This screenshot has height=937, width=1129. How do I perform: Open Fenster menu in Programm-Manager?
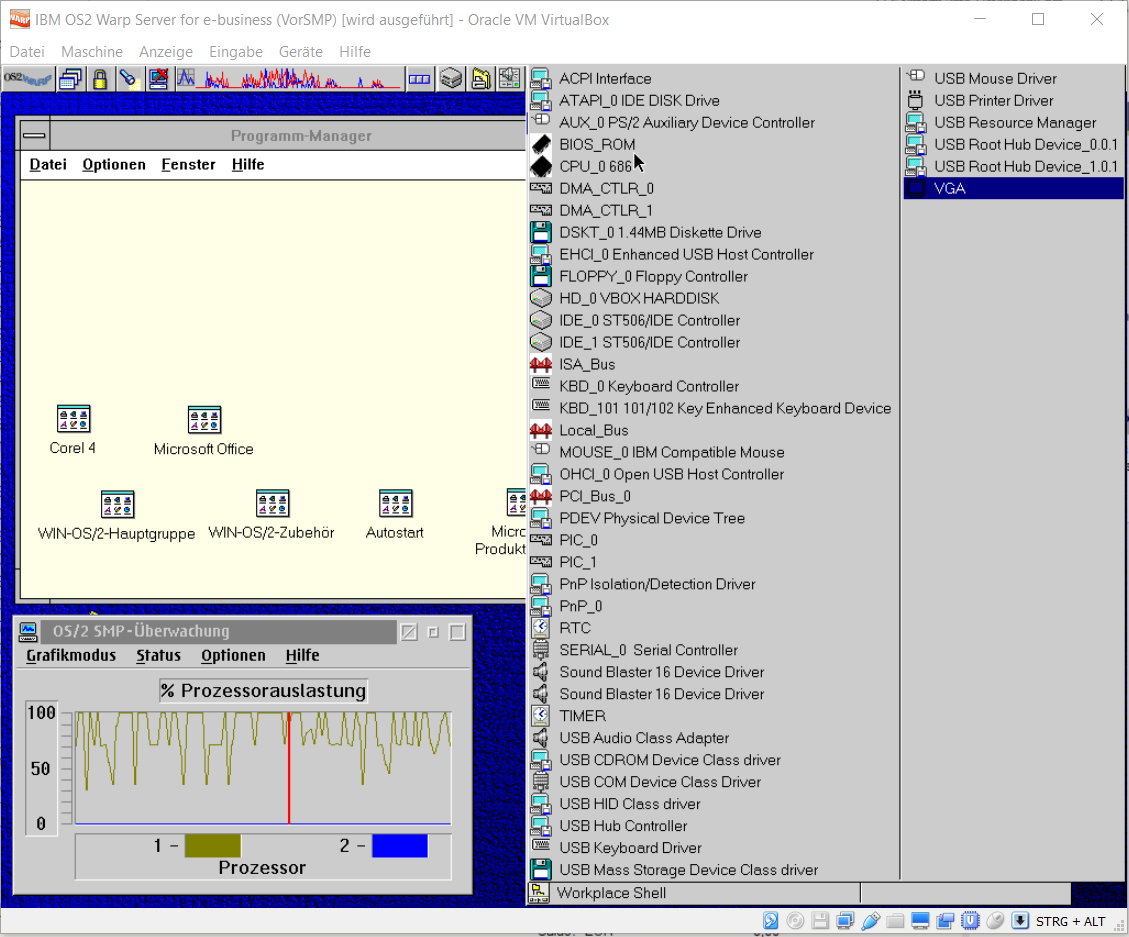coord(188,165)
